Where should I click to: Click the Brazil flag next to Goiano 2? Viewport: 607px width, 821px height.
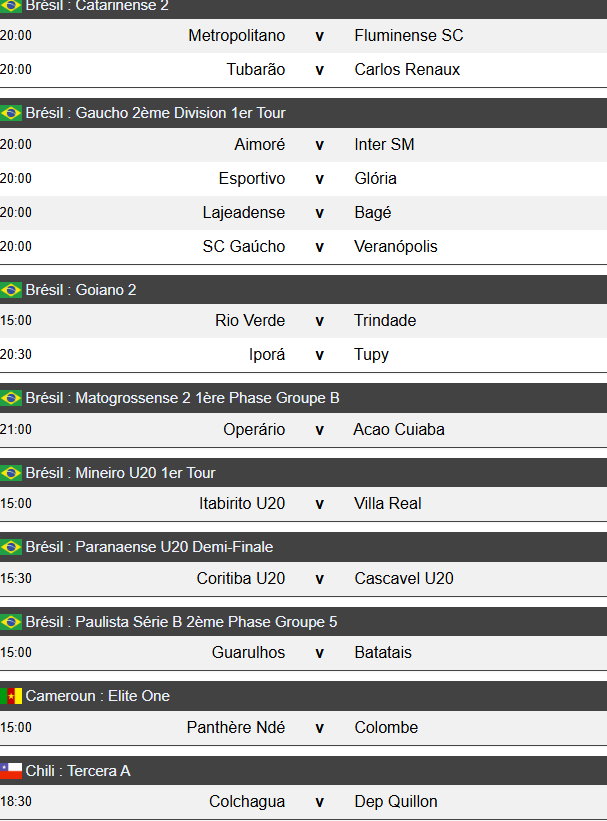click(11, 290)
